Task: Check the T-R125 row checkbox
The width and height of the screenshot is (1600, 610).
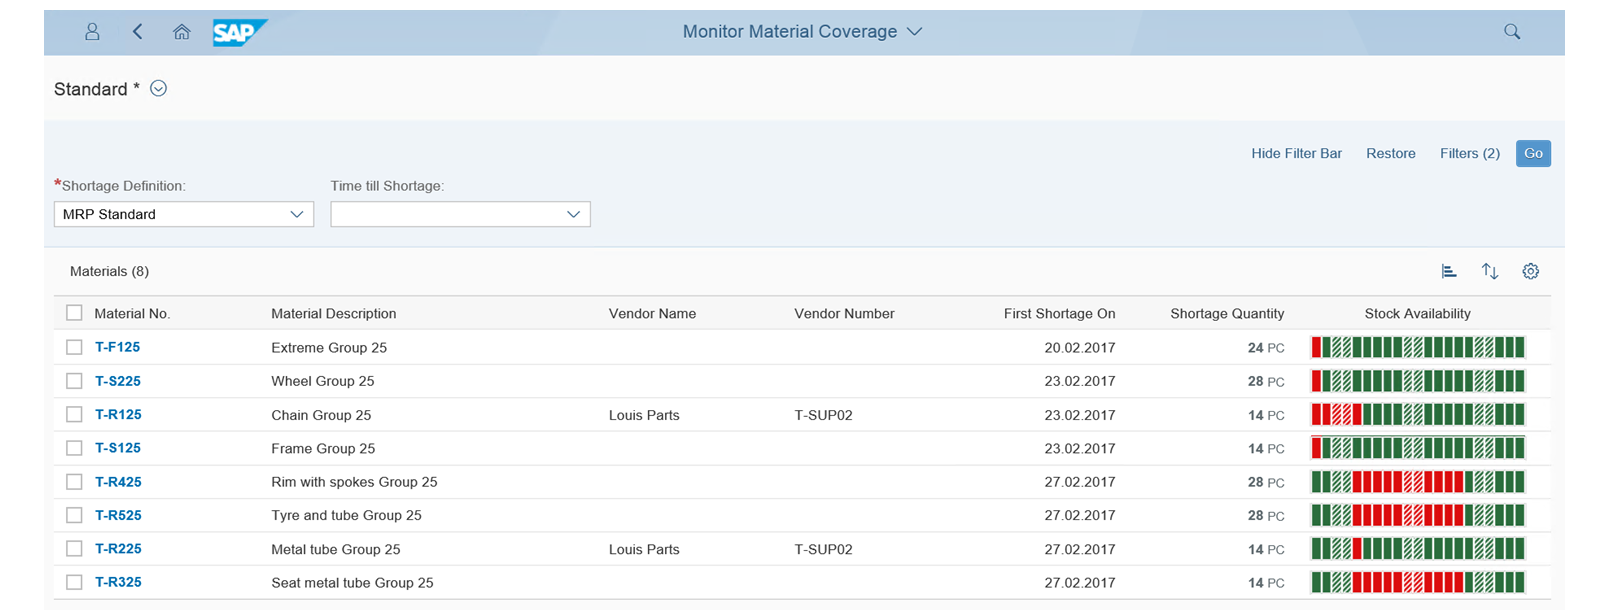Action: point(74,414)
